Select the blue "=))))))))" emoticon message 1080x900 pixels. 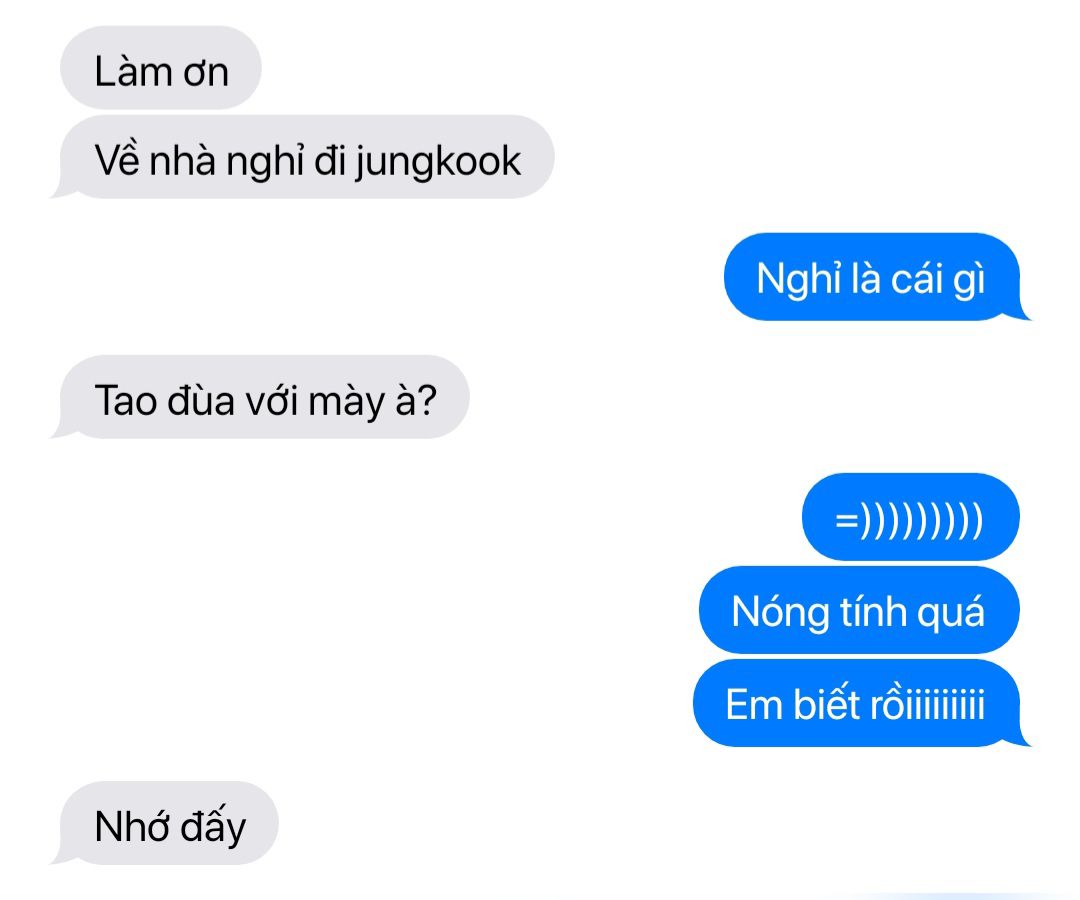pos(910,516)
